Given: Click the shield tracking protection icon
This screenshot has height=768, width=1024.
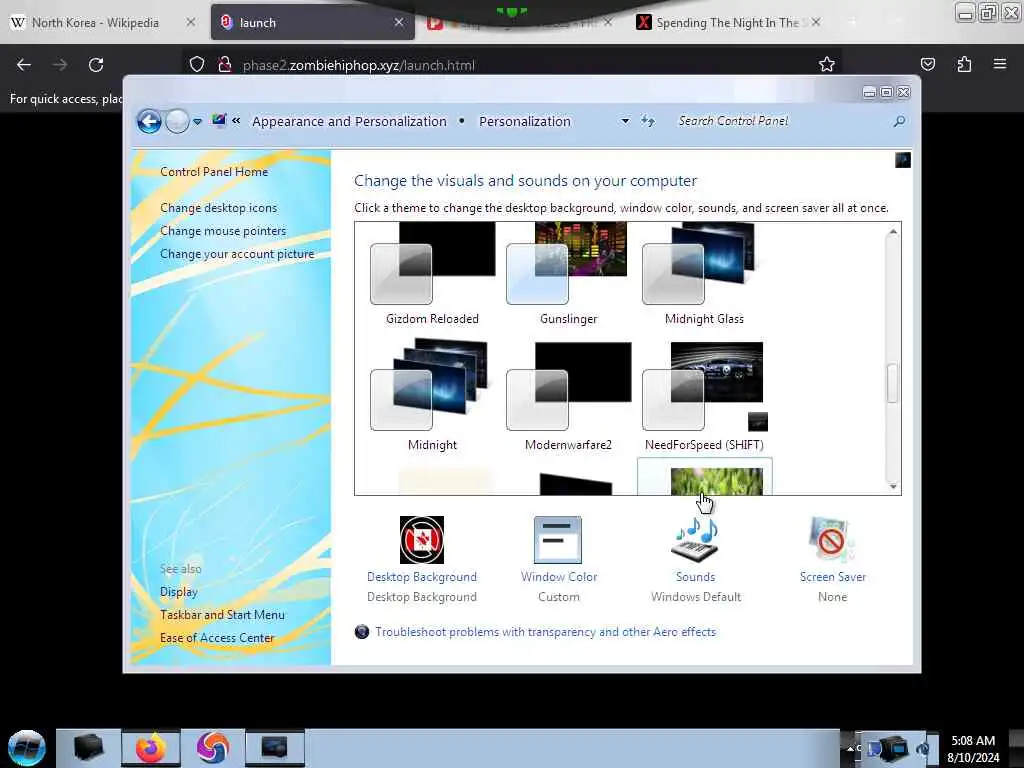Looking at the screenshot, I should (197, 65).
